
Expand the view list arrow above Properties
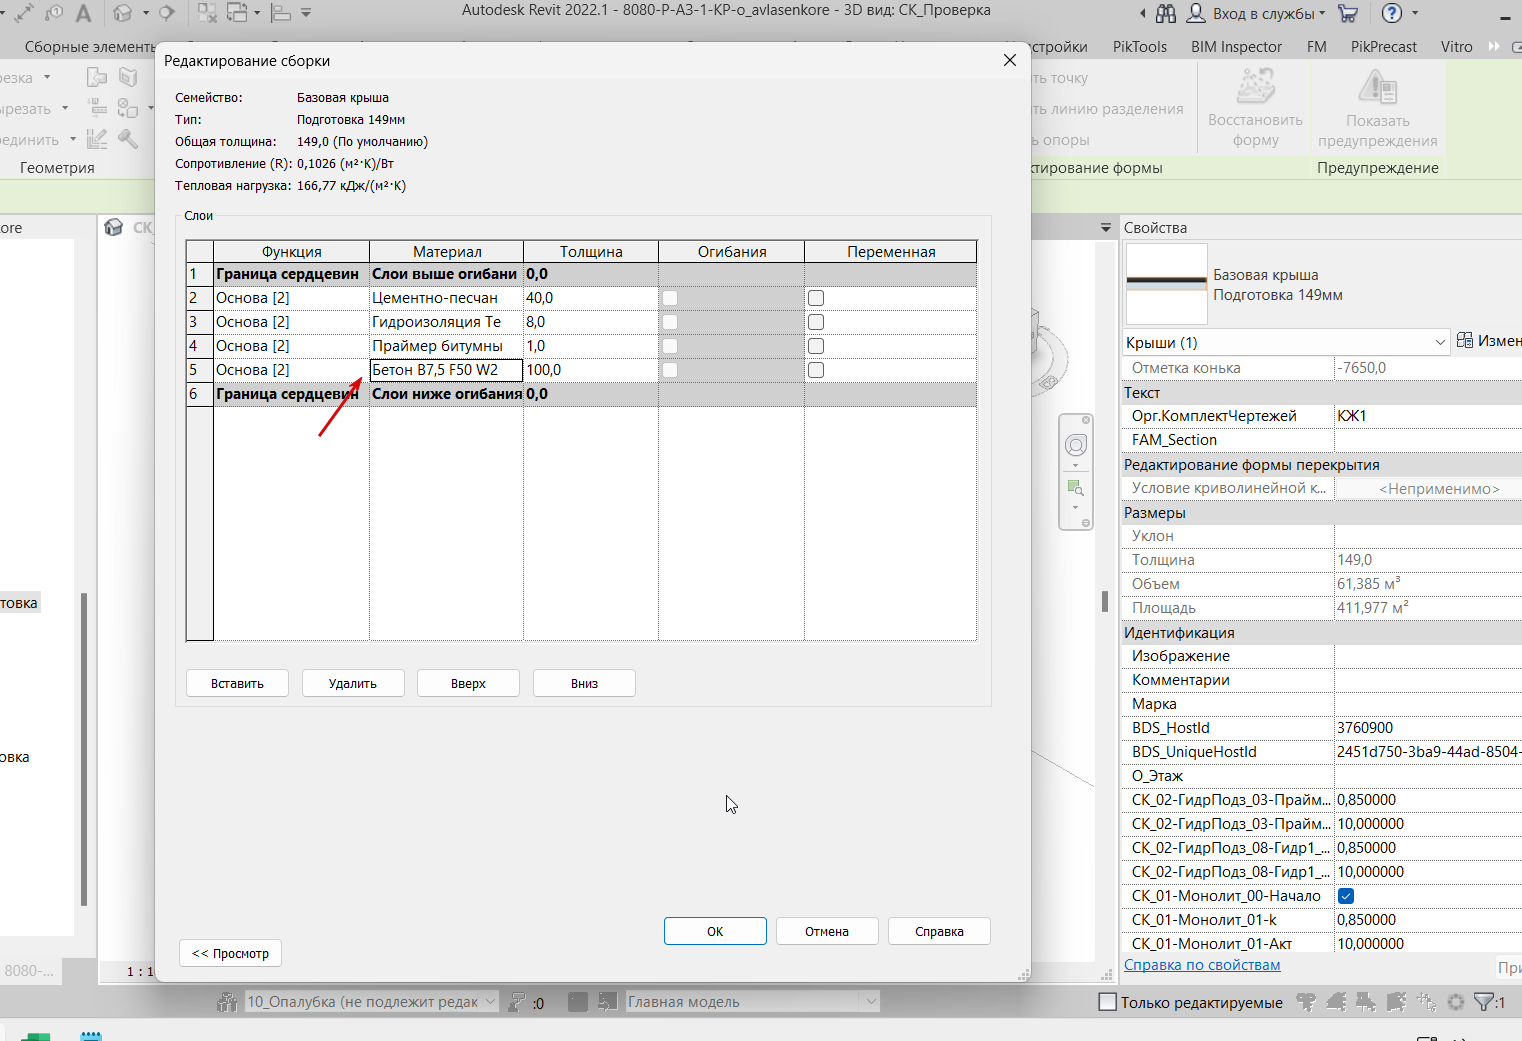[x=1105, y=228]
